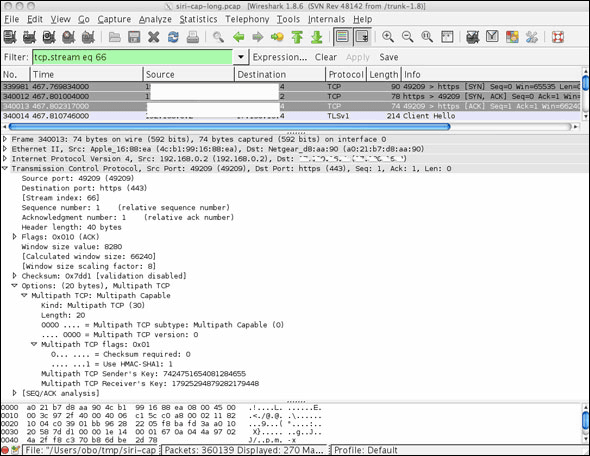The width and height of the screenshot is (590, 456).
Task: Zoom in toolbar icon
Action: [x=388, y=37]
